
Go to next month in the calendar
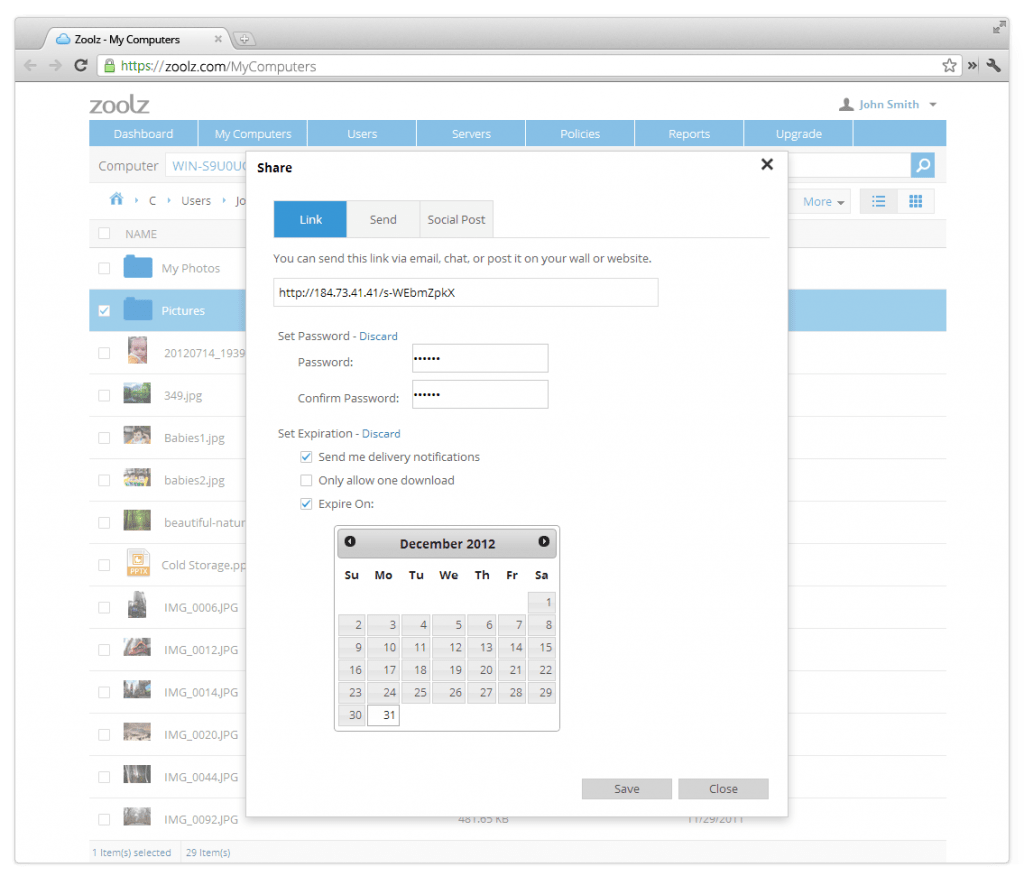(x=543, y=542)
